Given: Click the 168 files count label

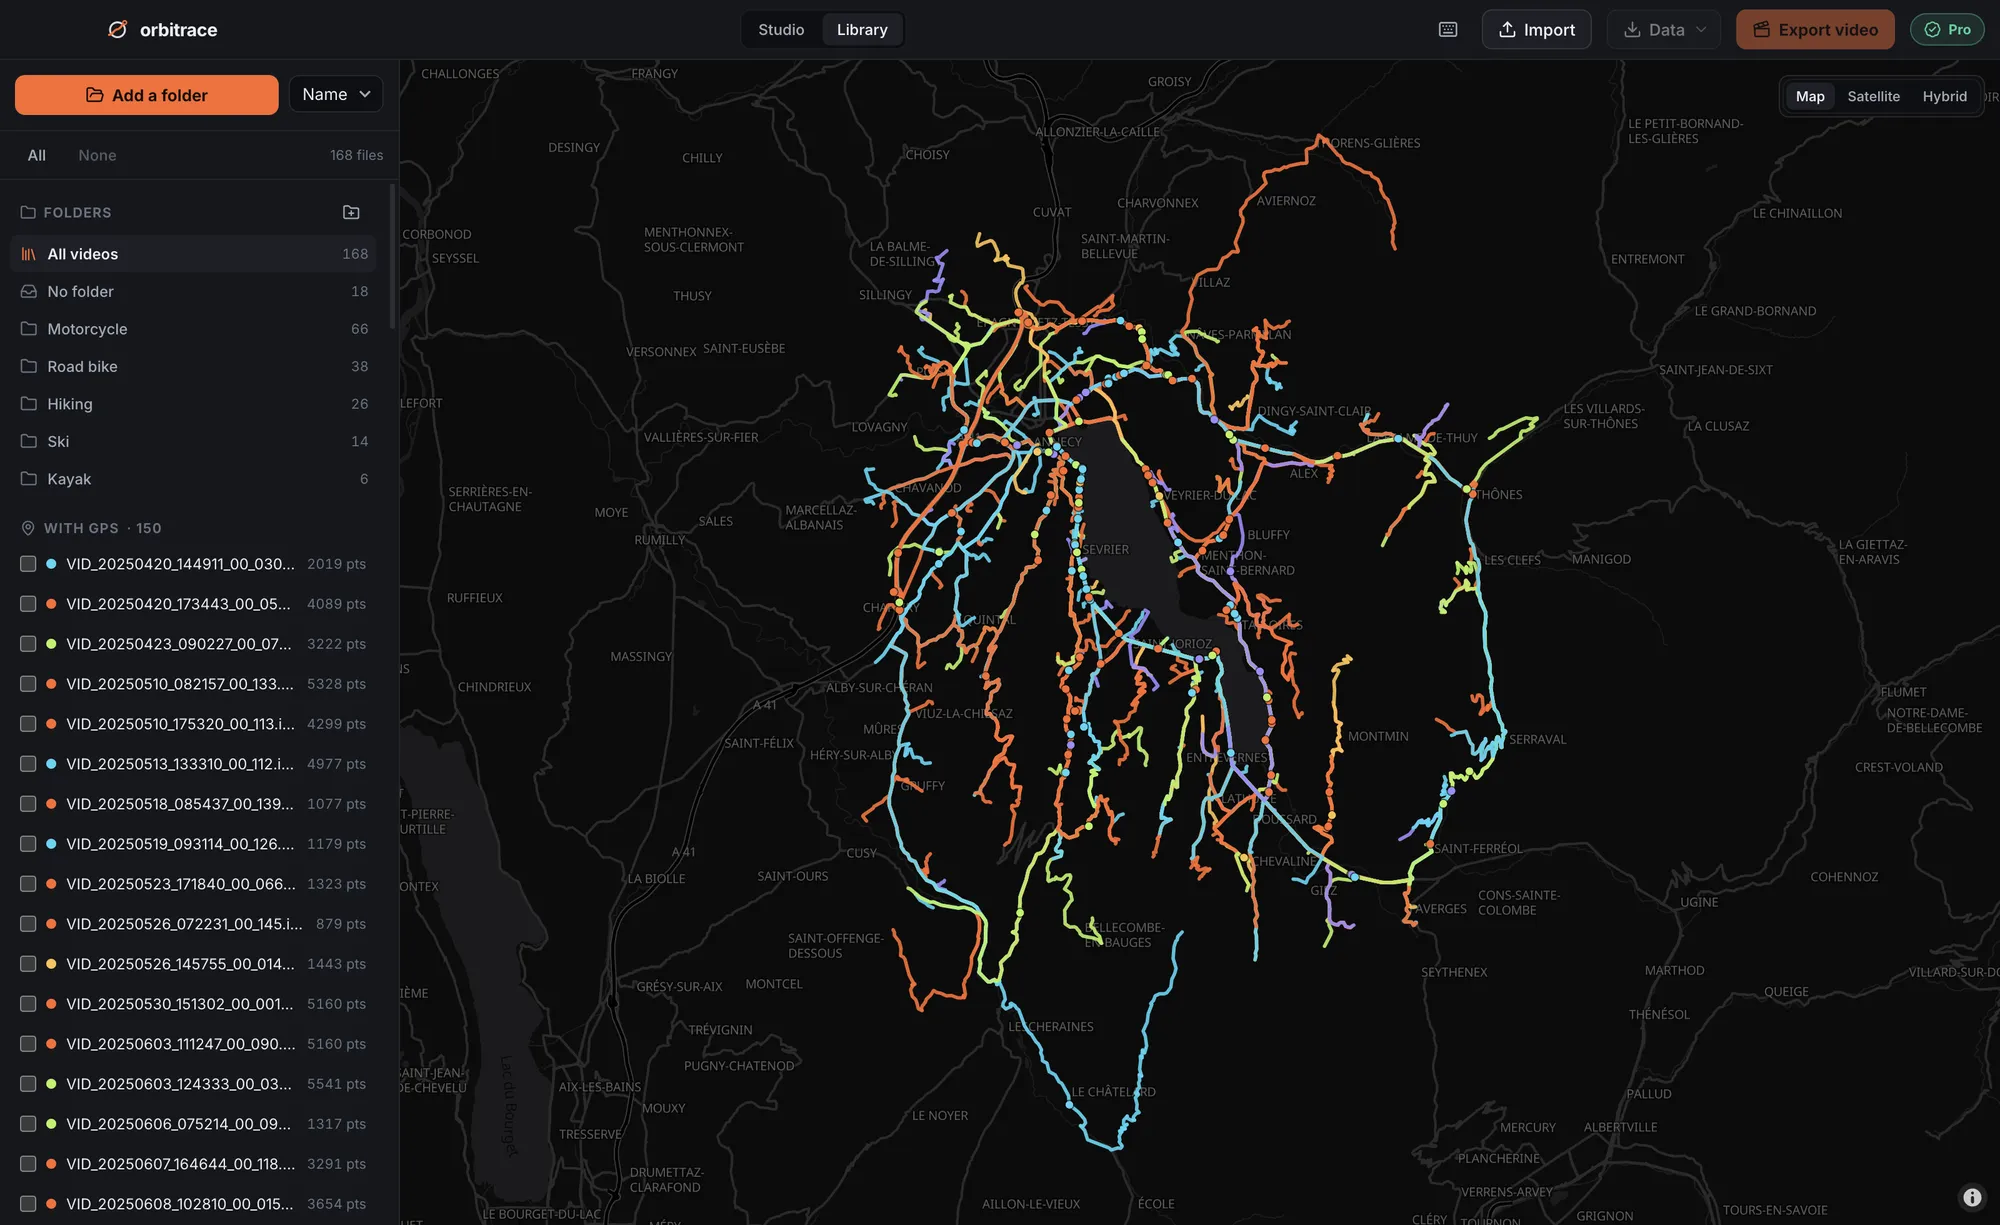Looking at the screenshot, I should click(356, 155).
